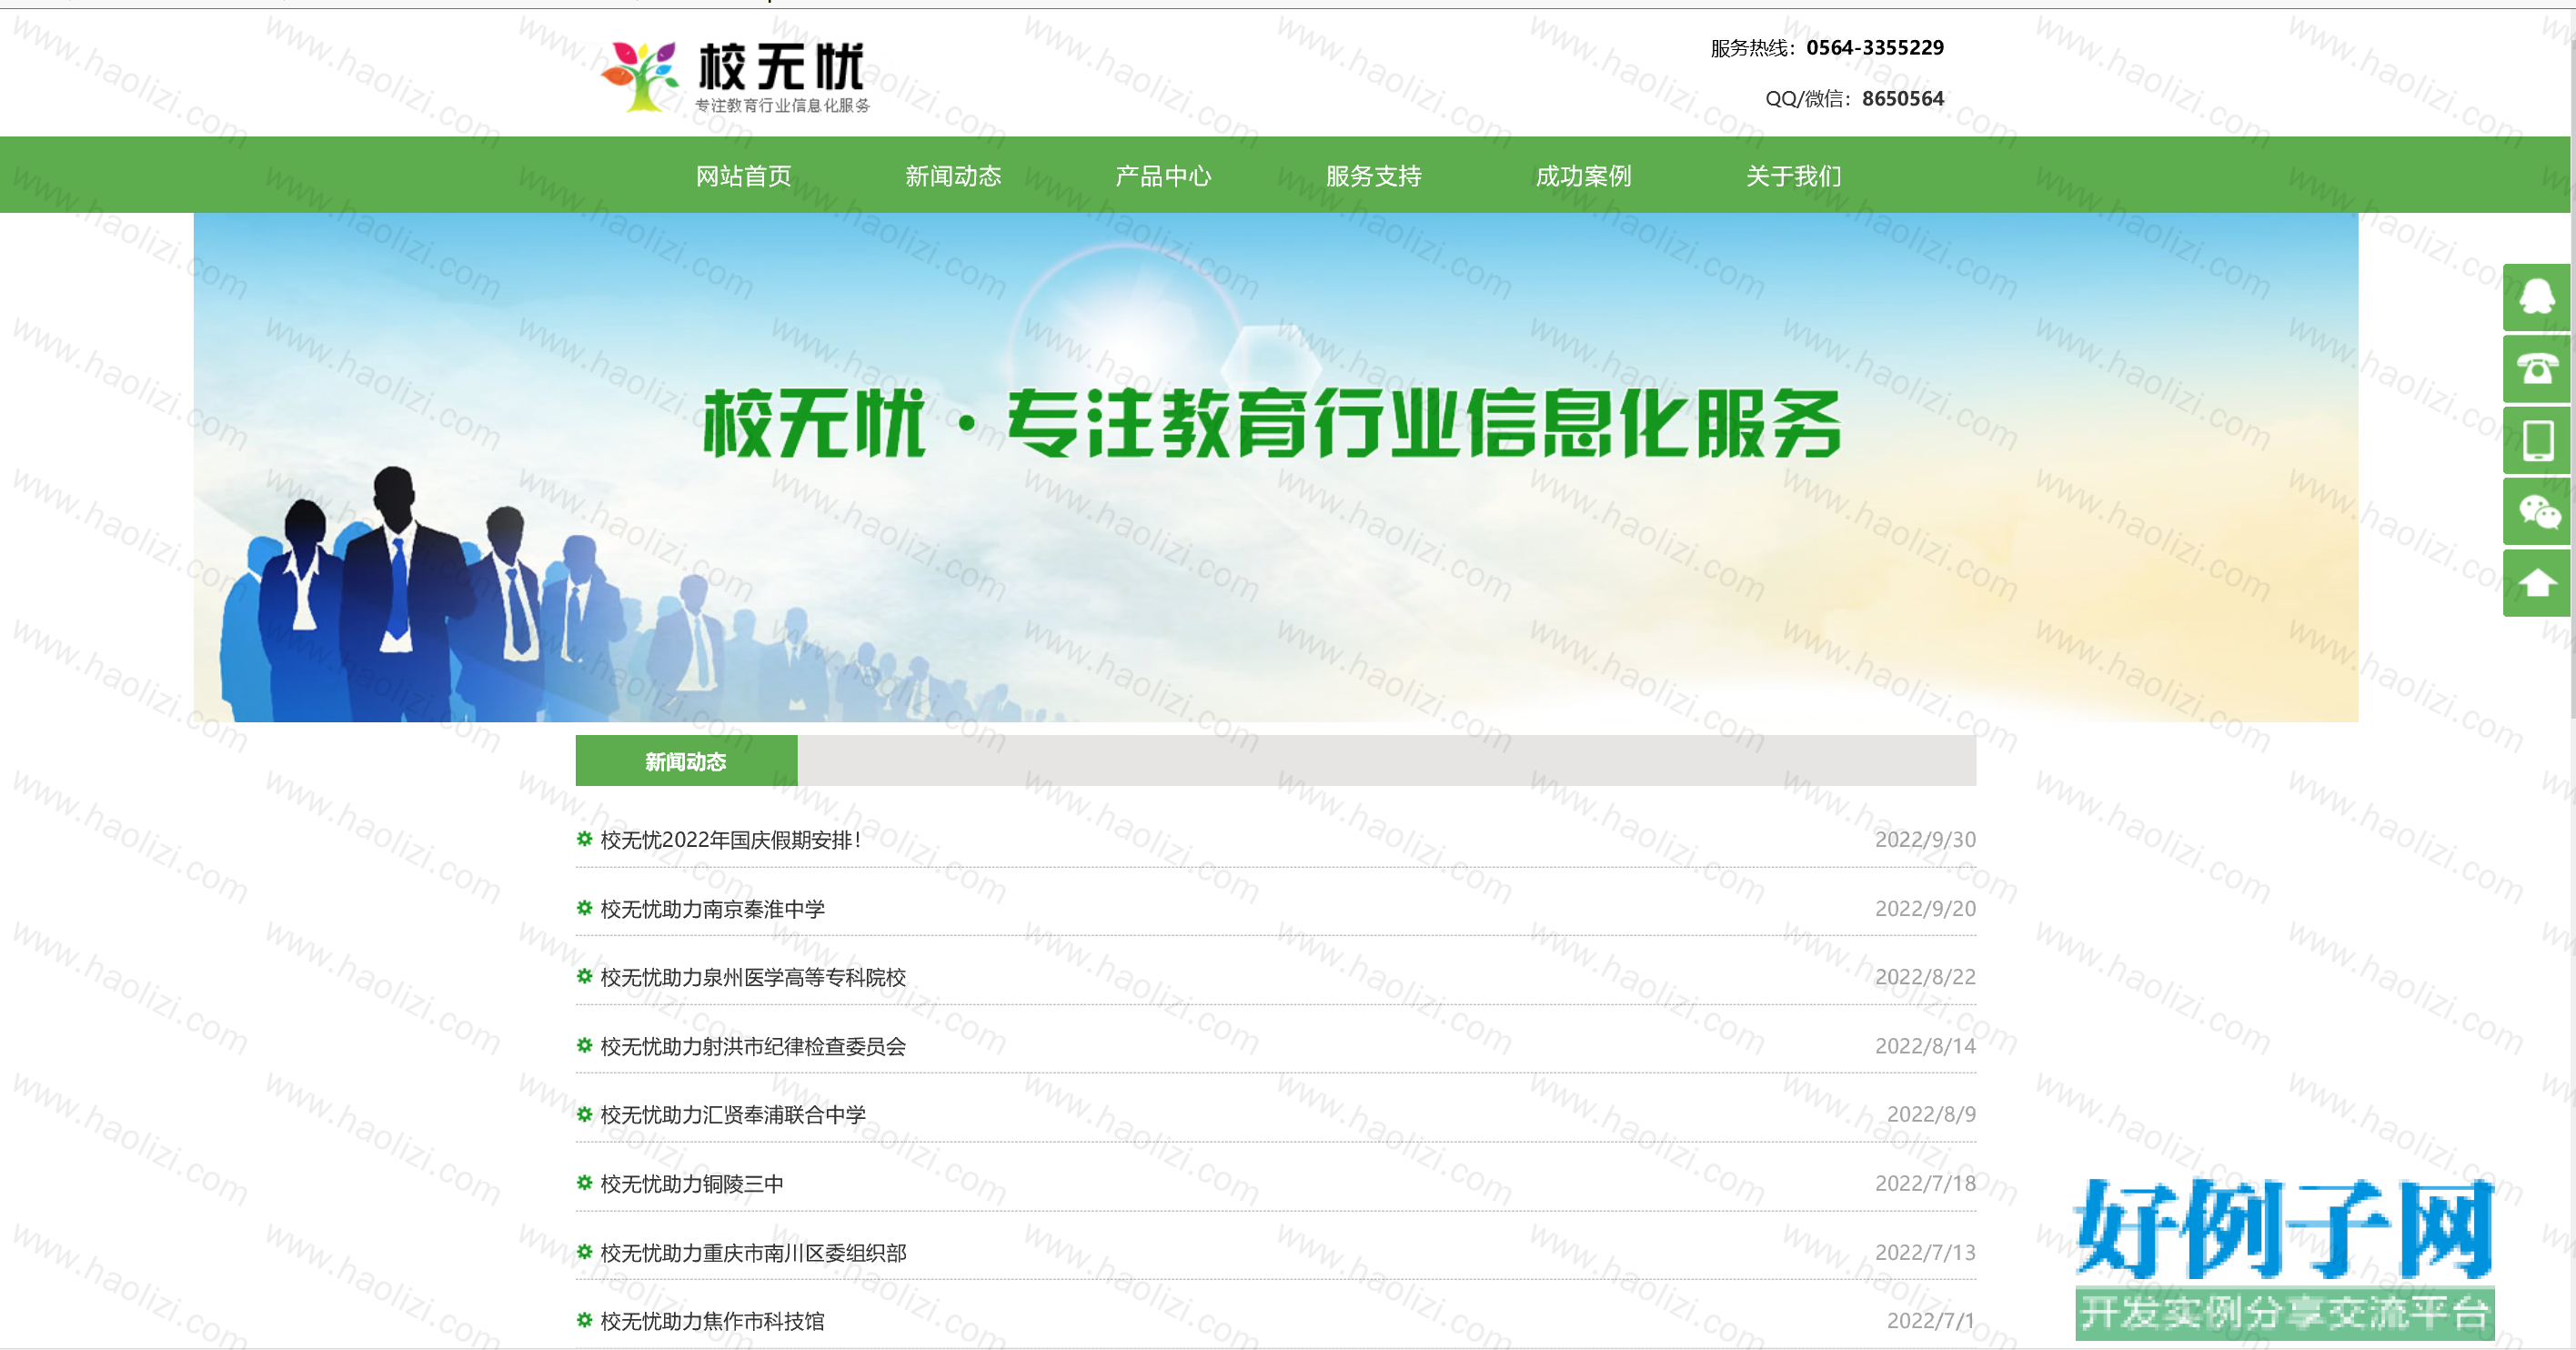Click the date 2022/8/22

click(1925, 976)
